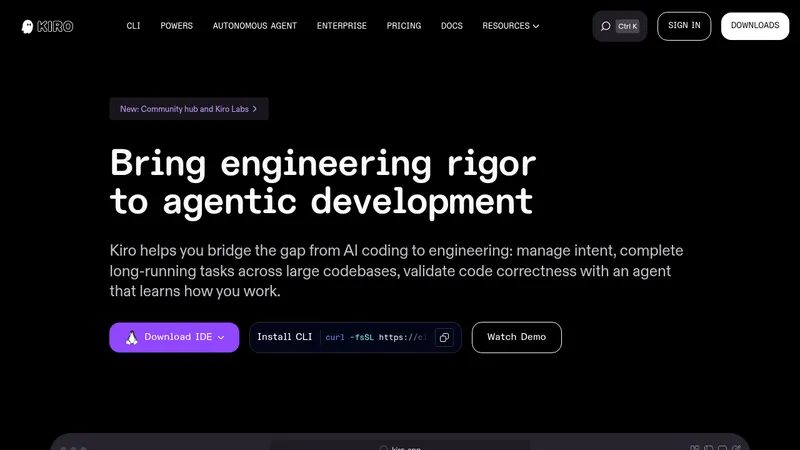Screen dimensions: 800x450
Task: Open the Docs nav link
Action: tap(452, 26)
